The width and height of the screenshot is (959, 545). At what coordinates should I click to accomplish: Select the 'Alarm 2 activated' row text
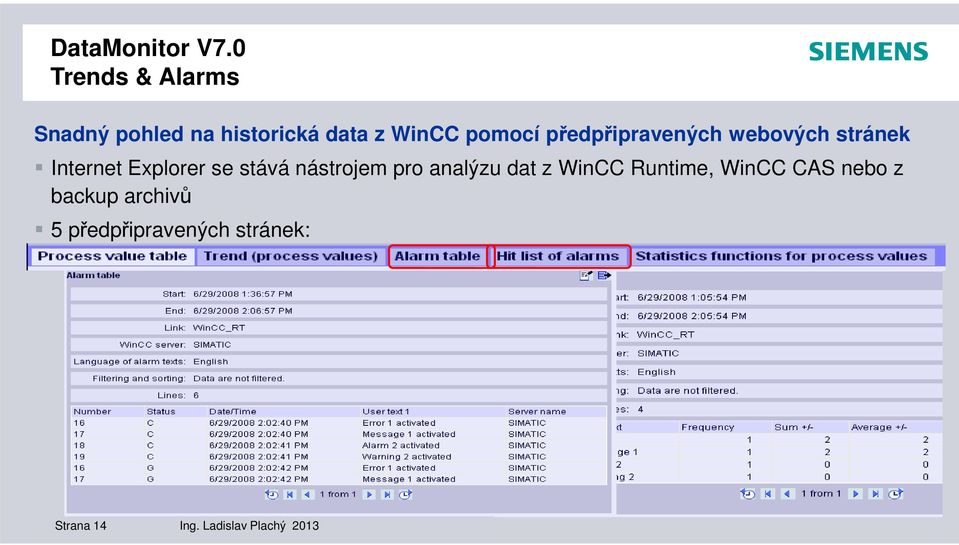(x=401, y=445)
